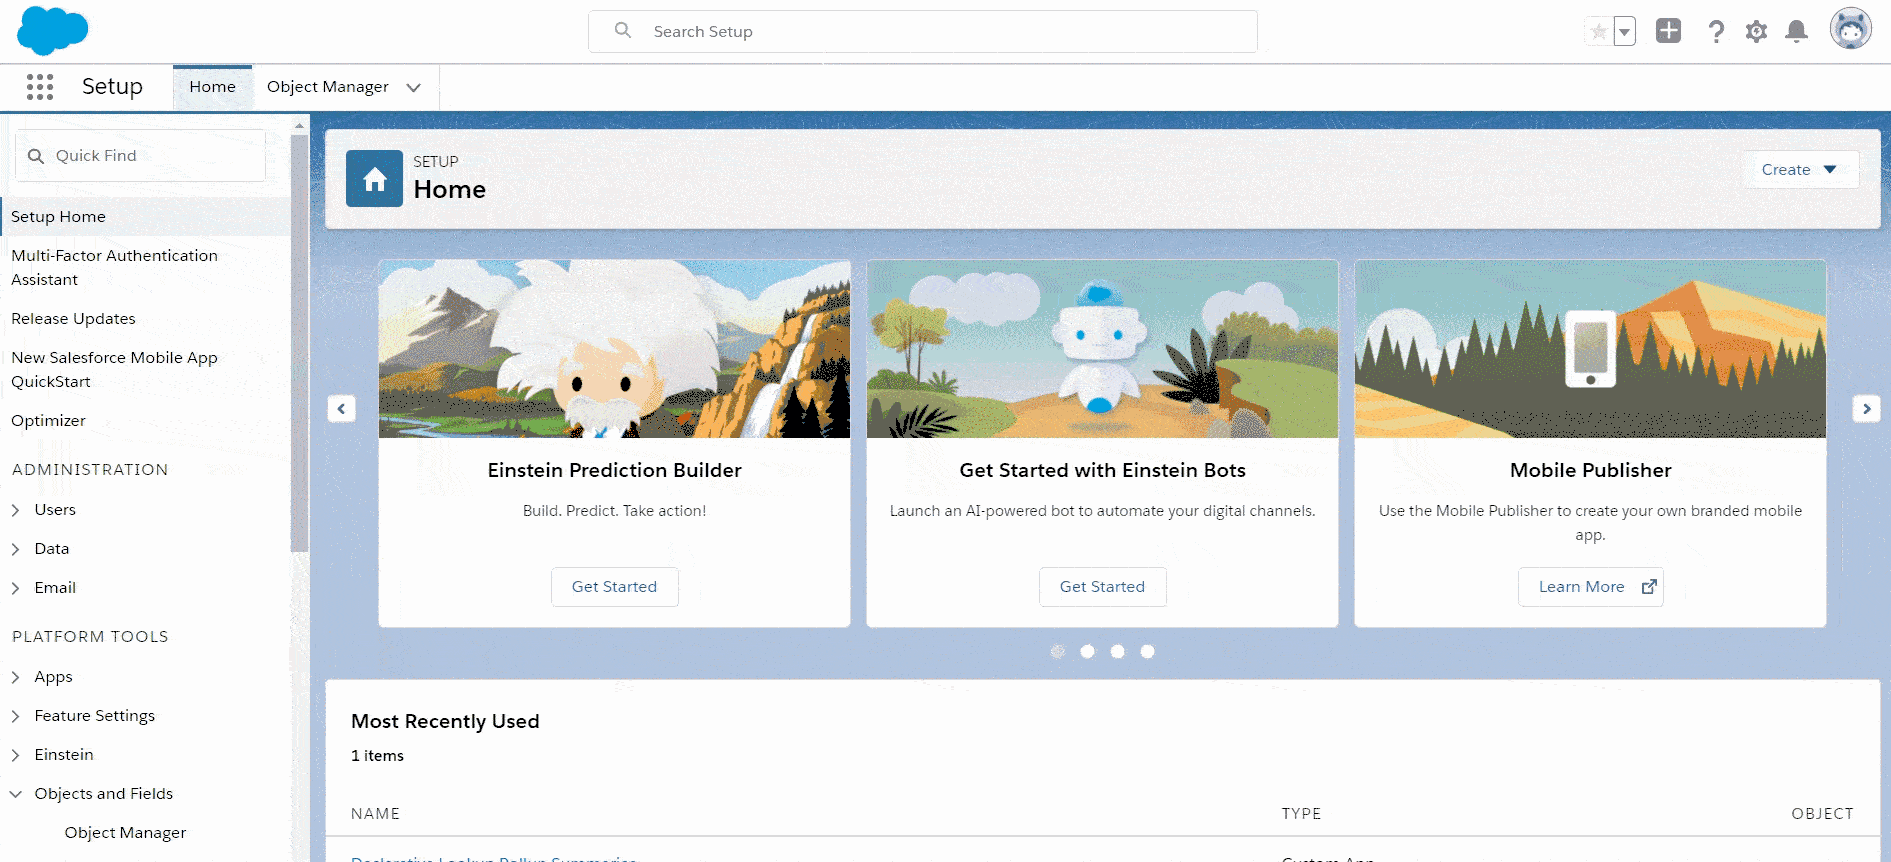The width and height of the screenshot is (1891, 862).
Task: Click the Apps label under Platform Tools
Action: (x=54, y=677)
